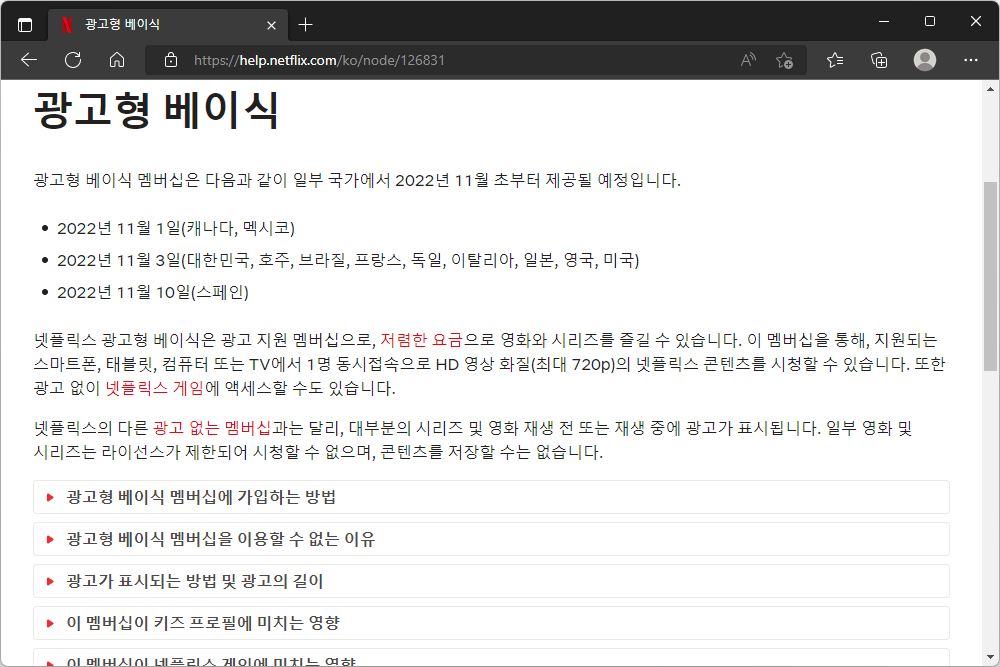Close the 광고형 베이식 tab
Screen dimensions: 1000x667
click(x=271, y=26)
